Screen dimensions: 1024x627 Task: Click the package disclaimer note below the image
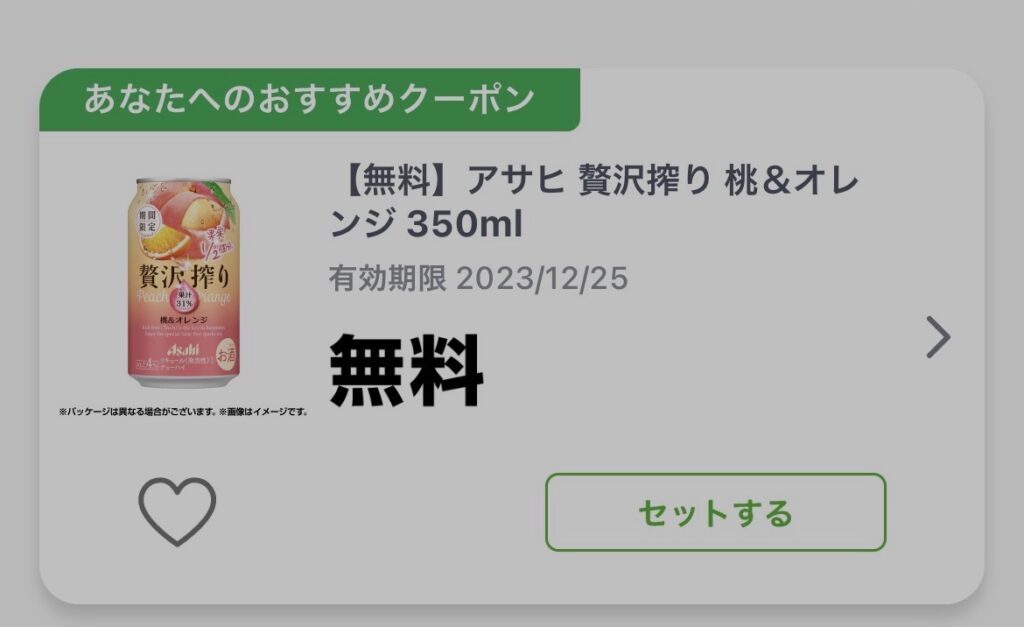pyautogui.click(x=184, y=412)
